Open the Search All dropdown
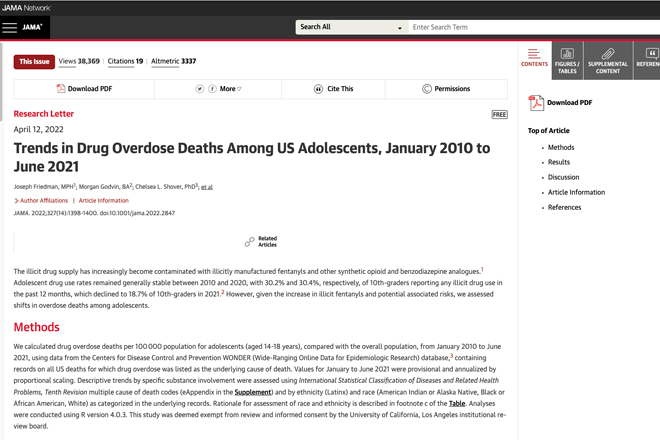Viewport: 660px width, 440px height. coord(351,27)
